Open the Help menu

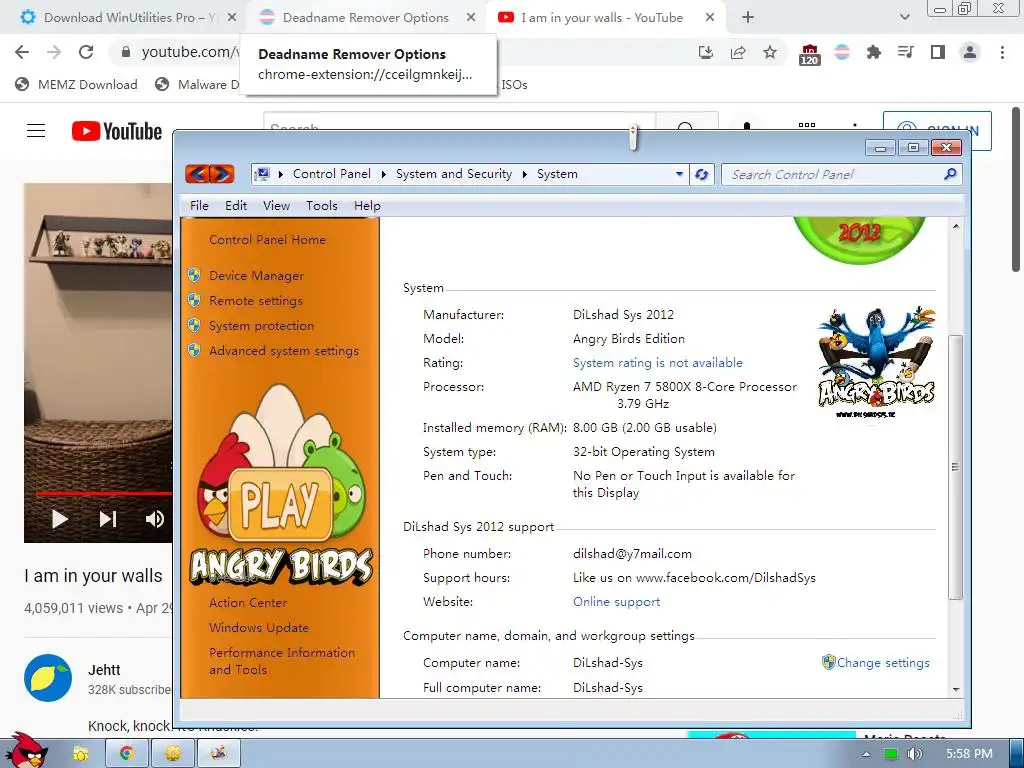click(x=367, y=206)
